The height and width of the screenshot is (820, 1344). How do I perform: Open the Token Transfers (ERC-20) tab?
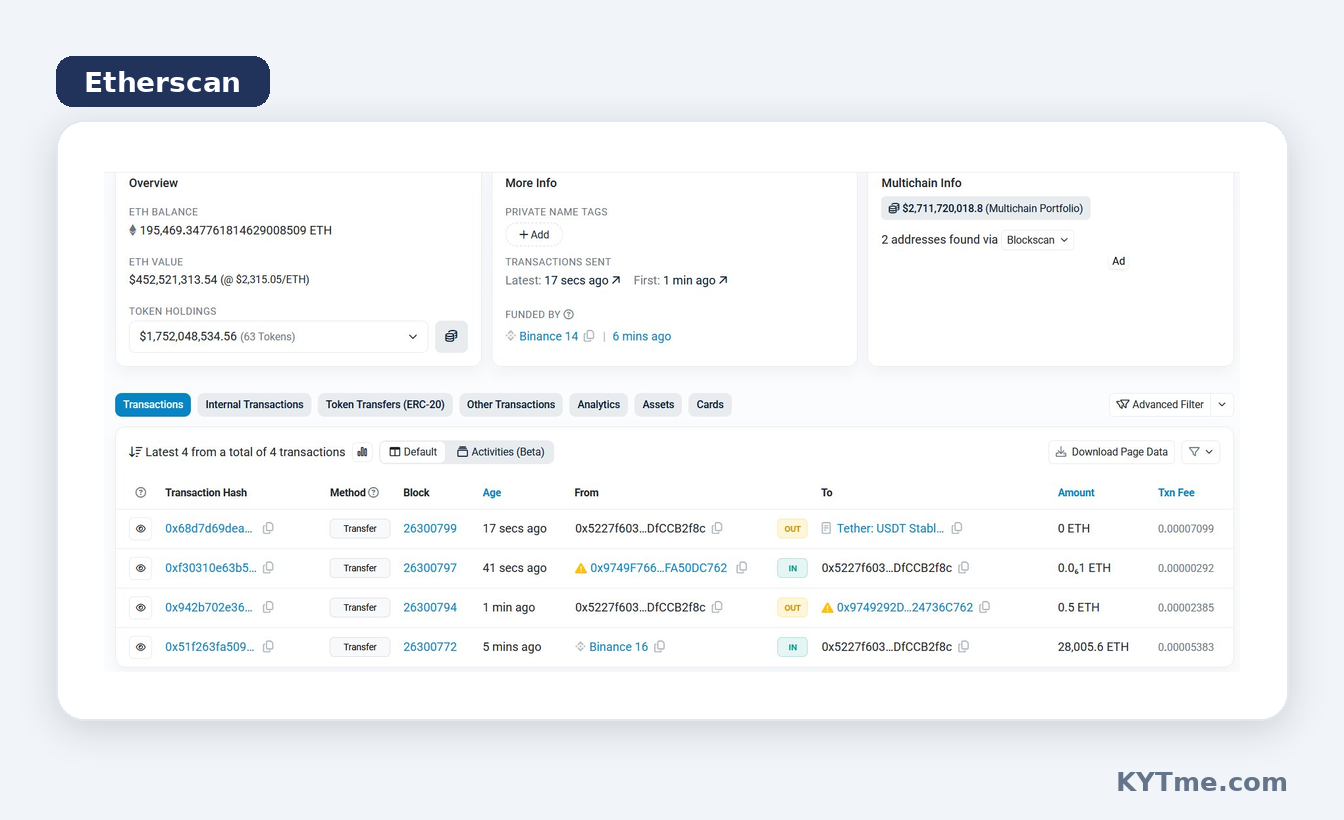(x=385, y=405)
